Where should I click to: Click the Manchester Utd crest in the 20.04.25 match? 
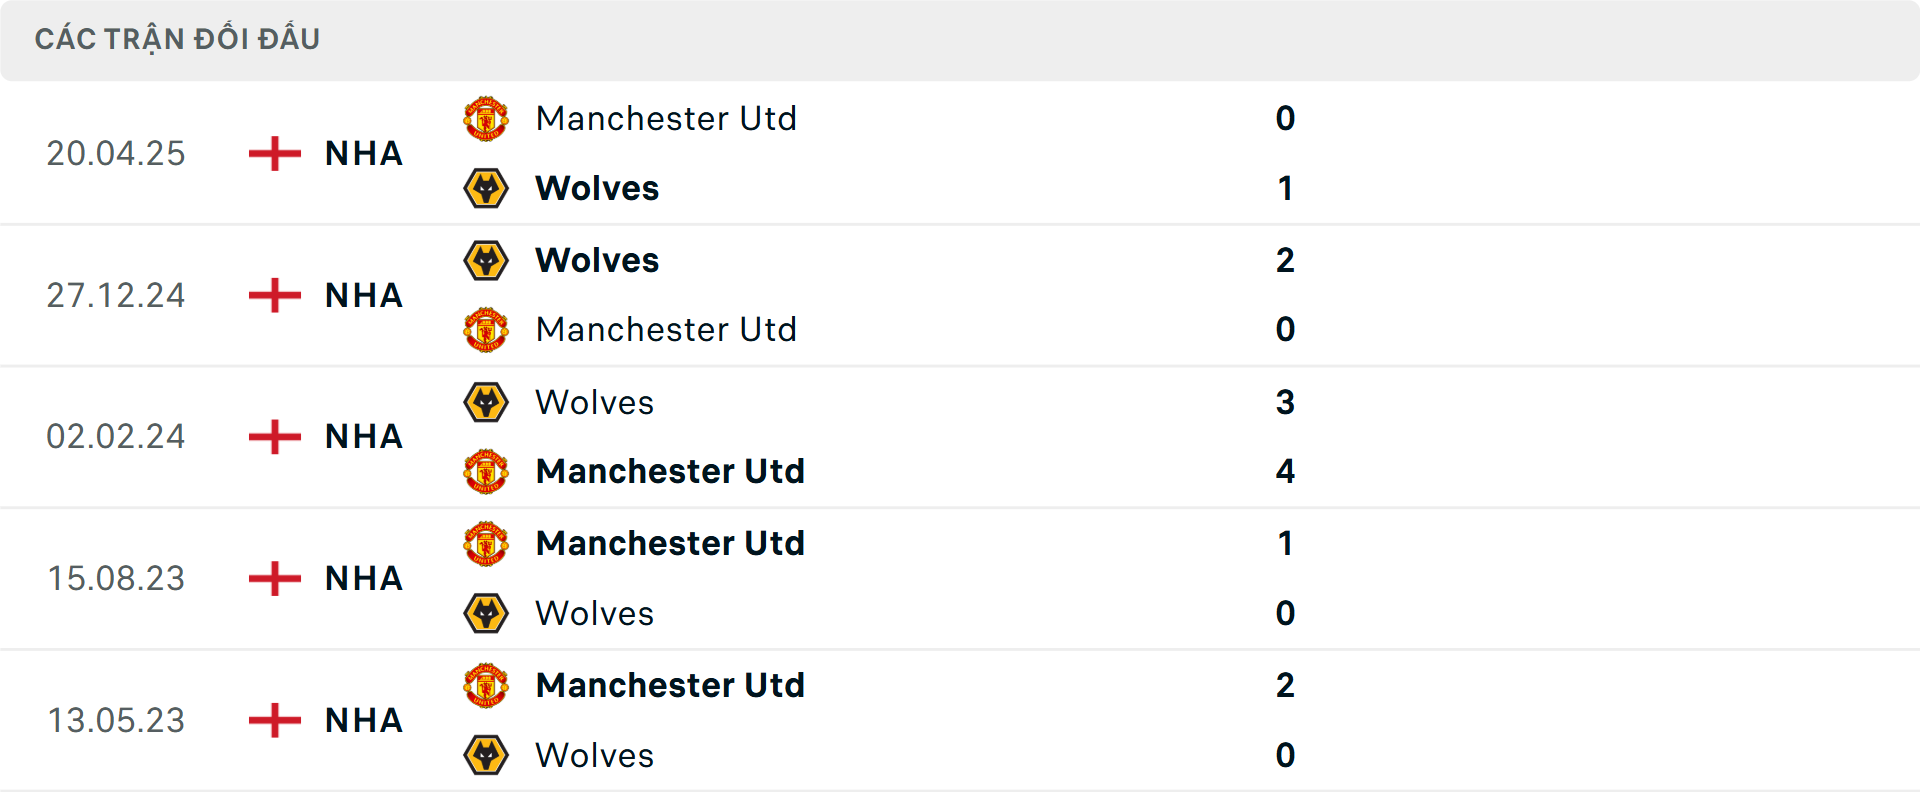point(487,118)
